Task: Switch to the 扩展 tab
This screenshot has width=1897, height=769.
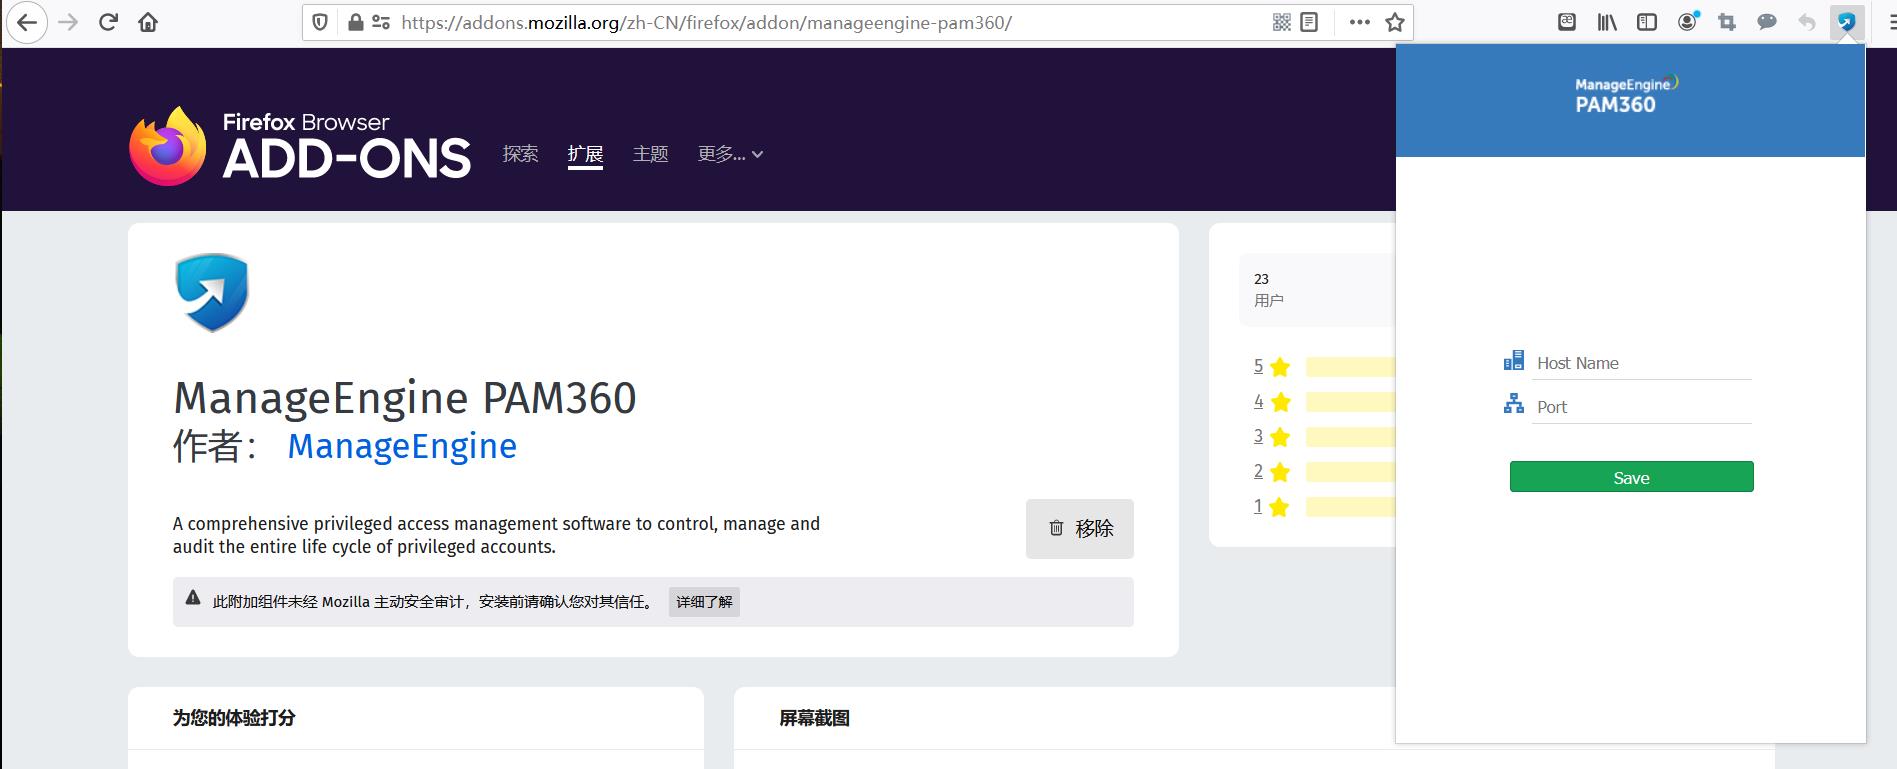Action: [585, 154]
